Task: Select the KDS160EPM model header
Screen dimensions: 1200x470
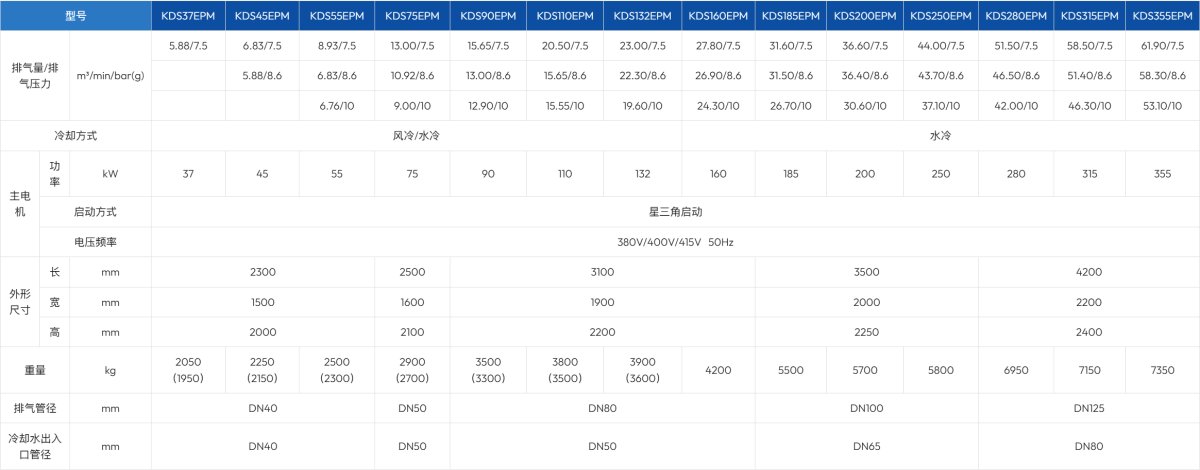Action: click(718, 16)
